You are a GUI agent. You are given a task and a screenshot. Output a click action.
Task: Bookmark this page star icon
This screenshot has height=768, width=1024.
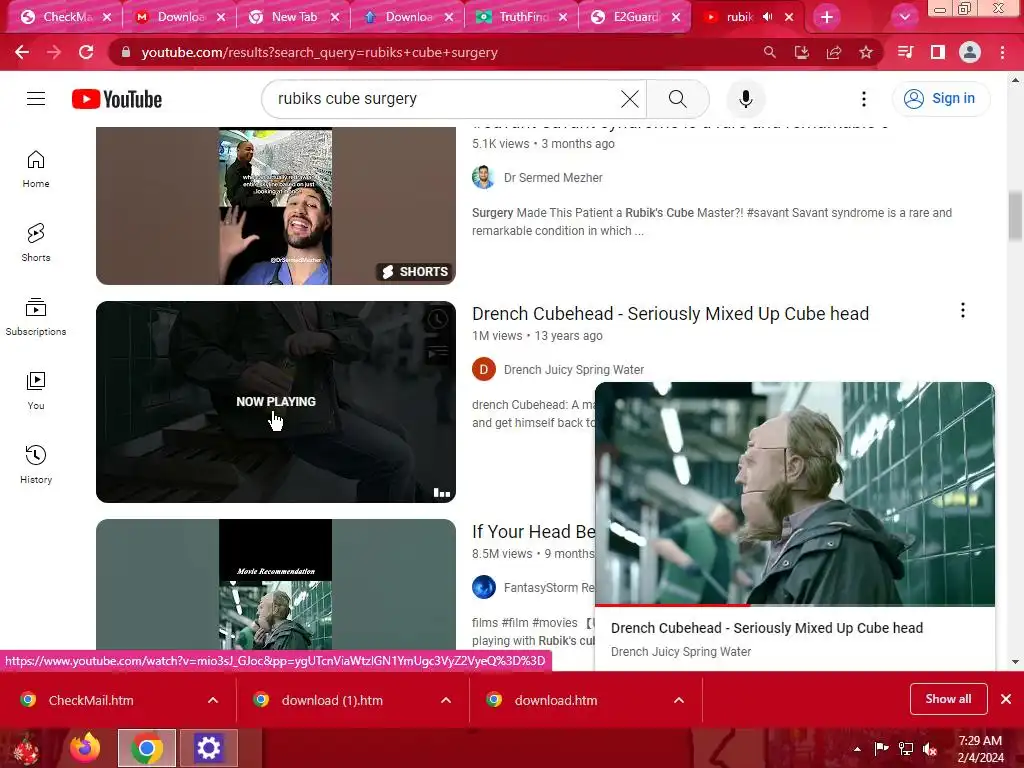point(866,52)
